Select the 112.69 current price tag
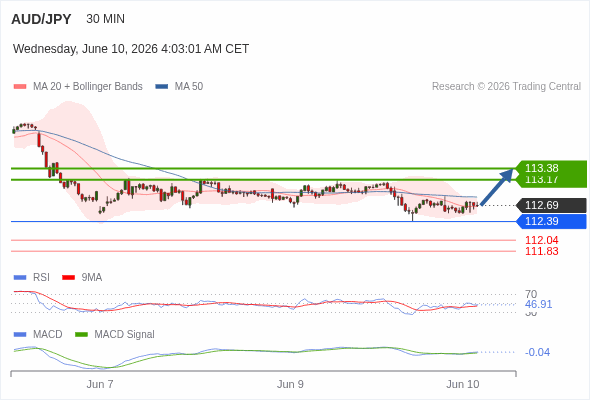 pos(551,205)
